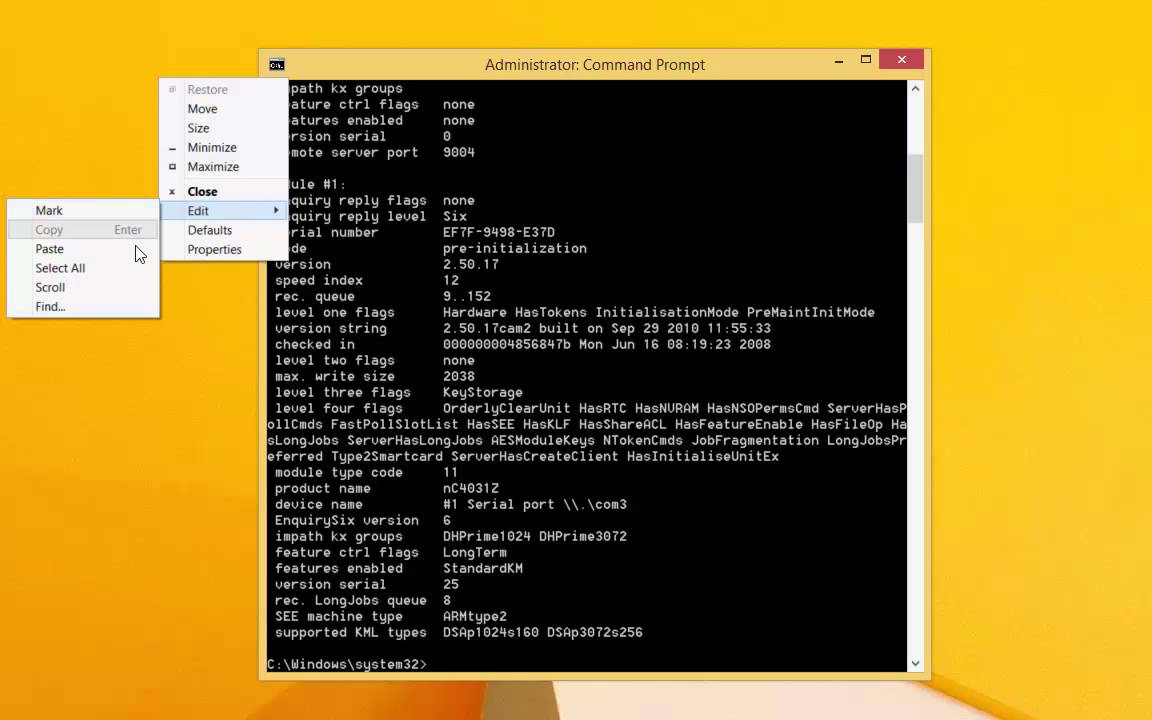Click the text DSAp1024s160 DSAp3072s256
The height and width of the screenshot is (720, 1152).
tap(543, 633)
